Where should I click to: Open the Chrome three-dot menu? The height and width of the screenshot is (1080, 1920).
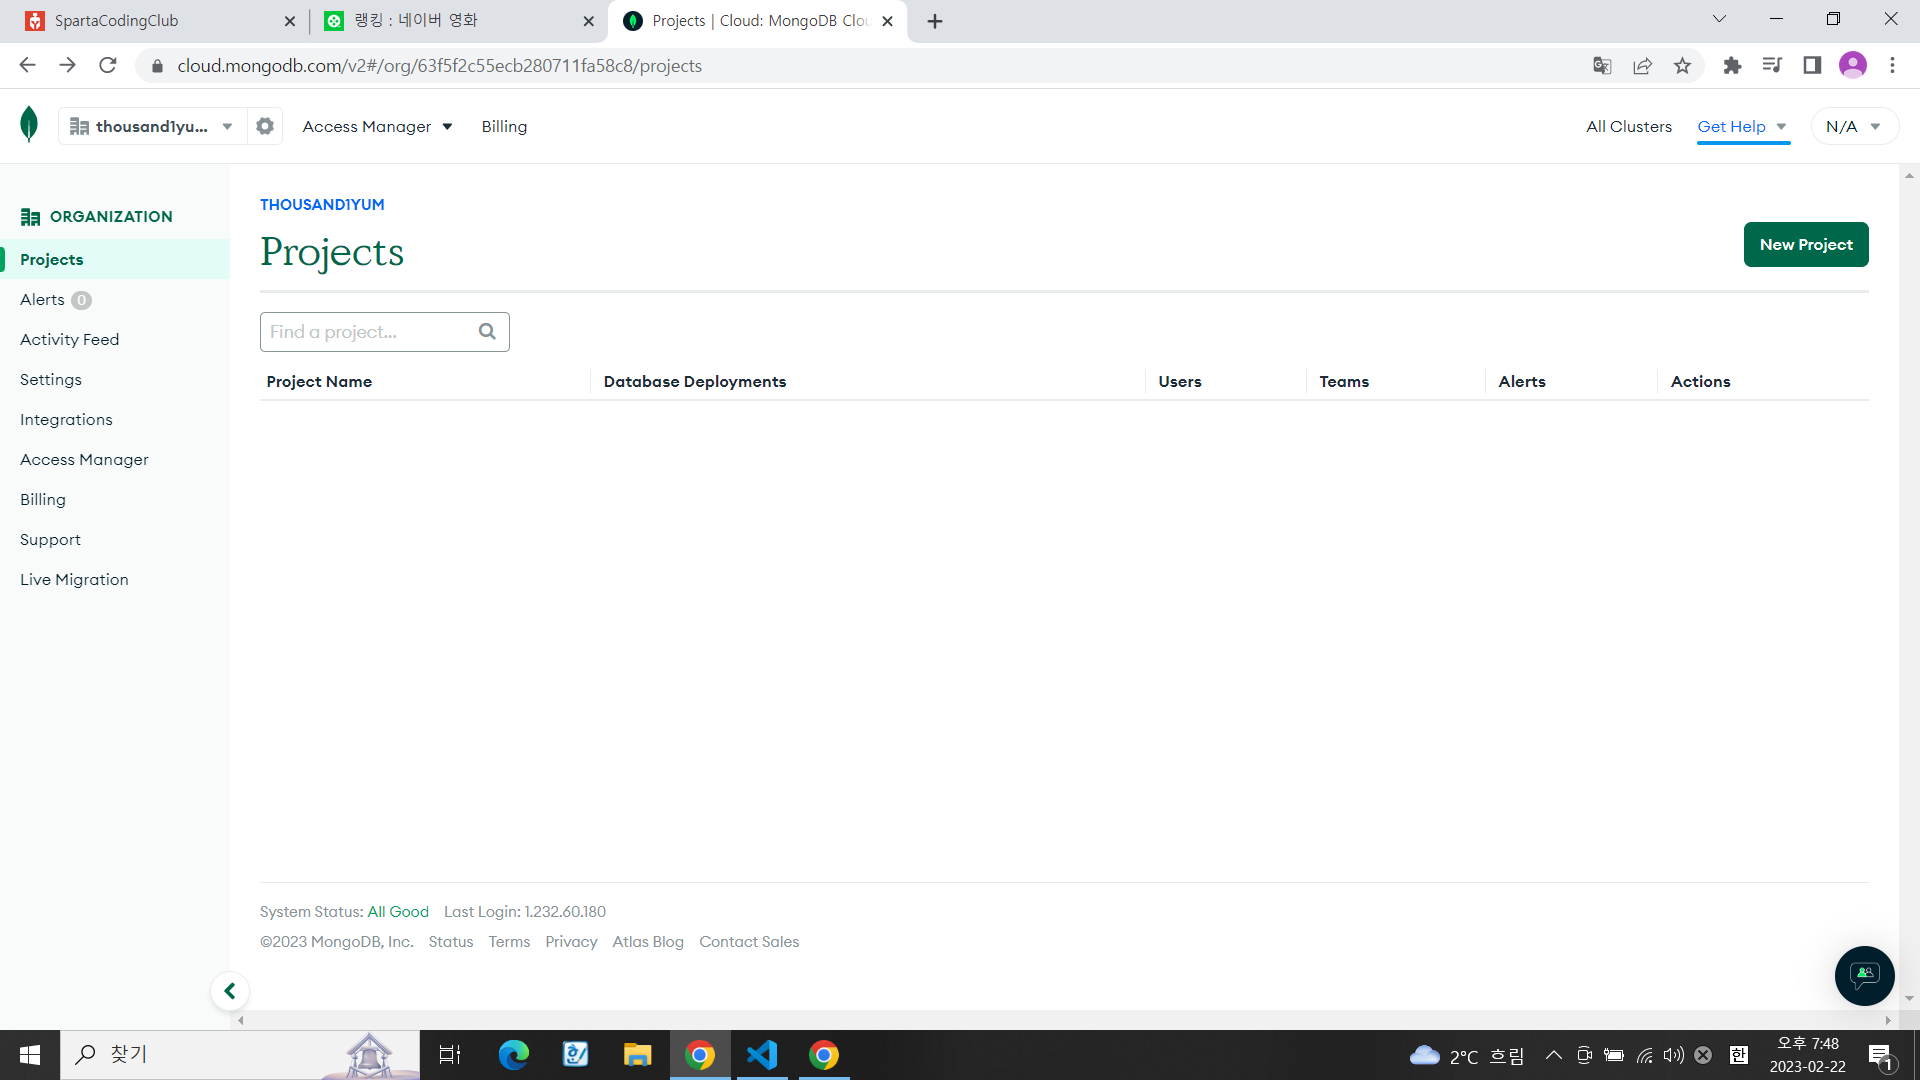[1892, 66]
